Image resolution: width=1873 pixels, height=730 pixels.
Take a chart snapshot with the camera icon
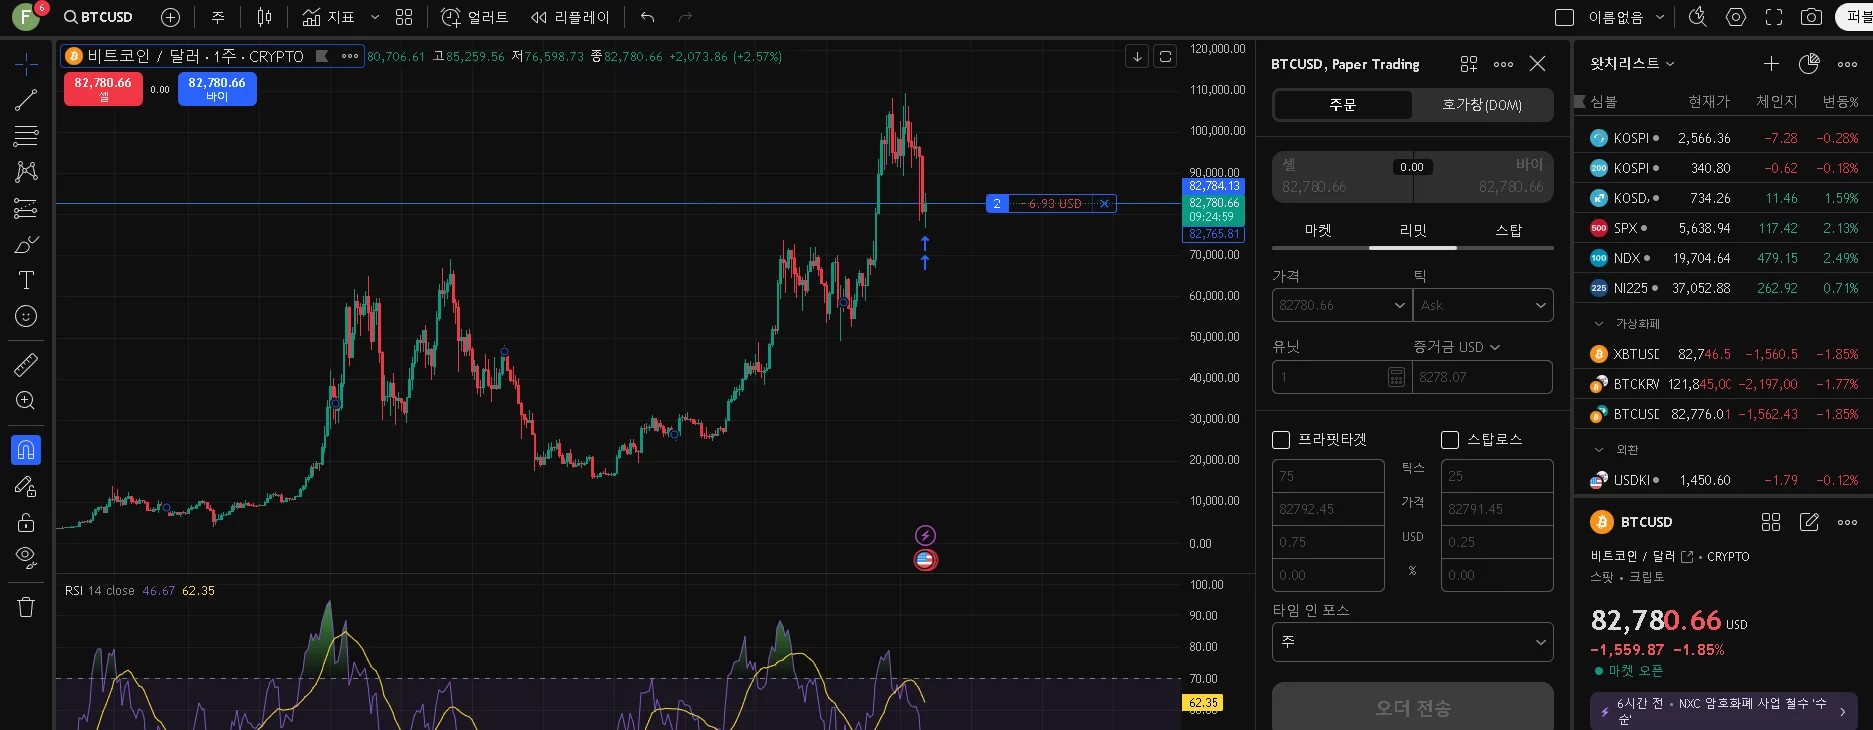1811,17
